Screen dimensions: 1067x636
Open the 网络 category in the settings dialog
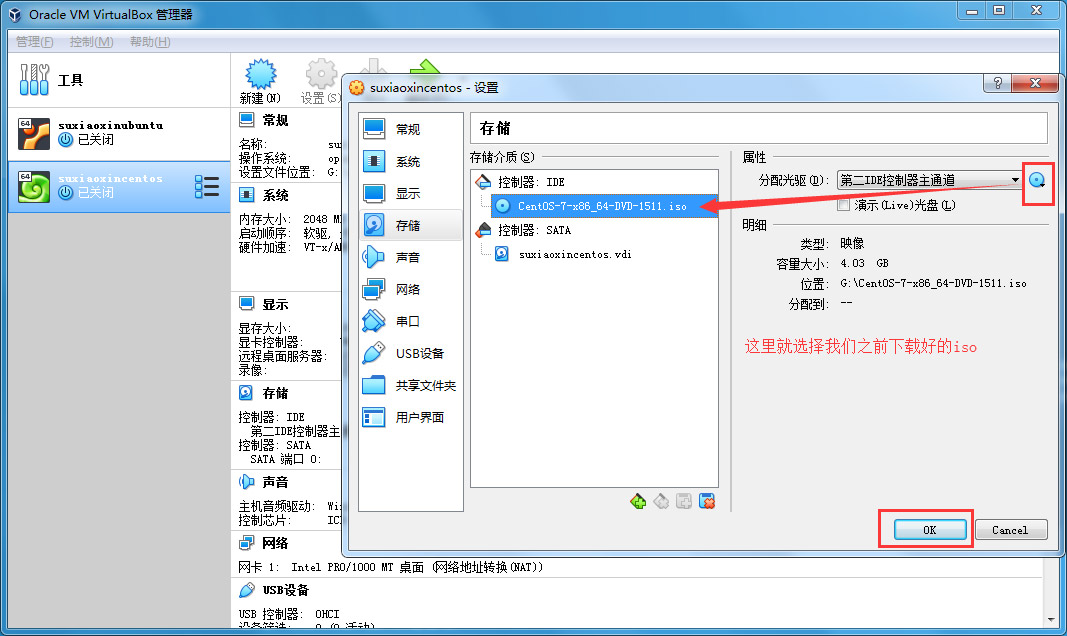point(410,289)
